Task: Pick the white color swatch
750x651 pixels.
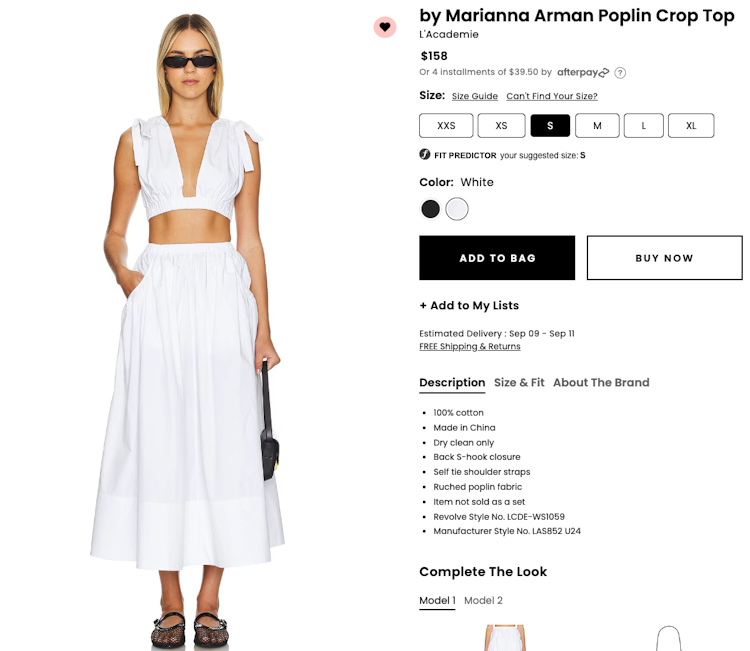Action: [x=457, y=209]
